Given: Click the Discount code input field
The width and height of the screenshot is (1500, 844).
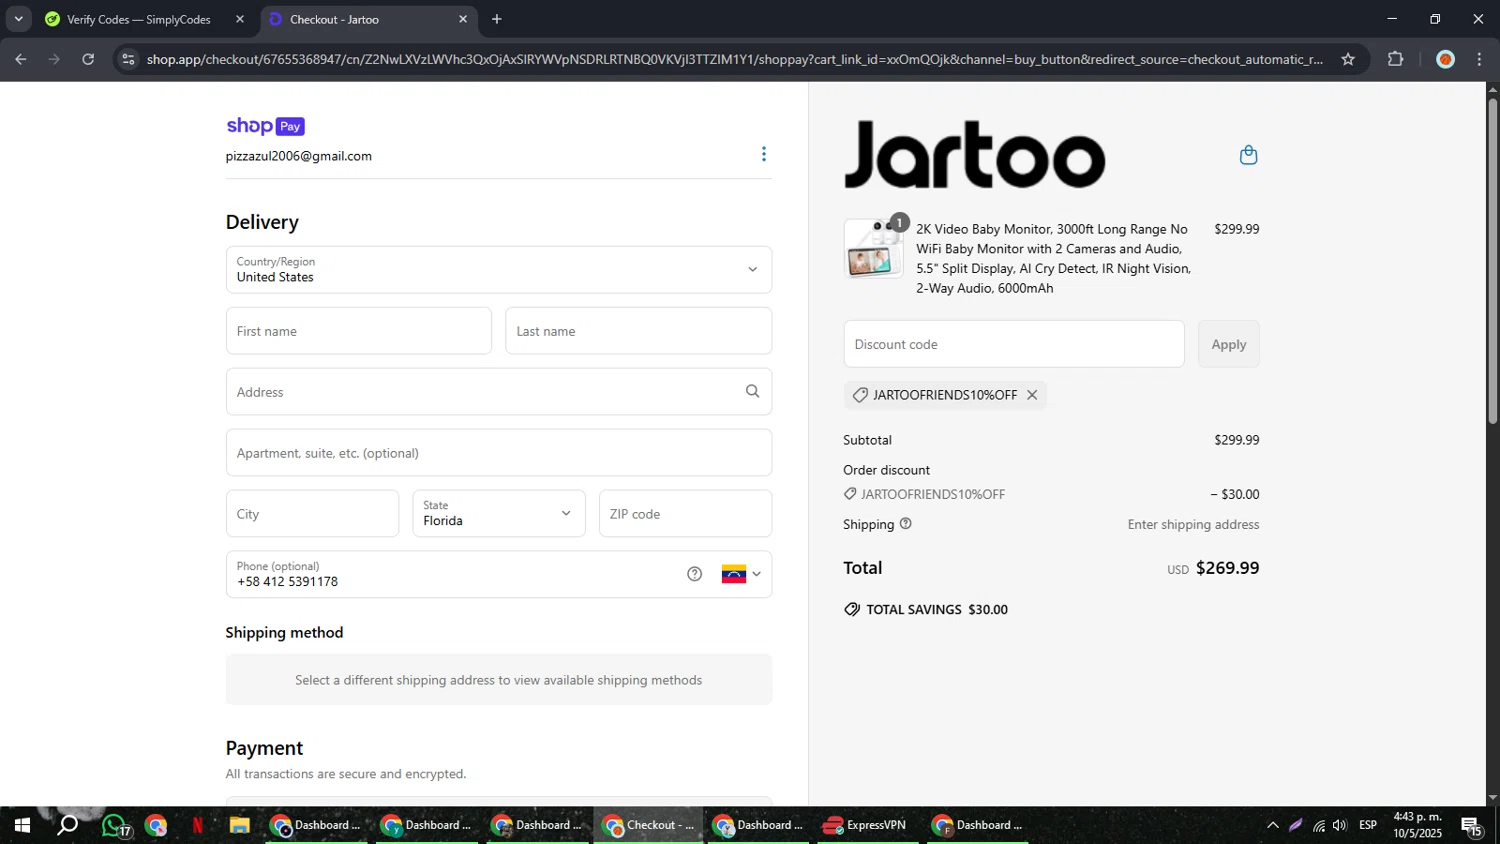Looking at the screenshot, I should 1014,344.
